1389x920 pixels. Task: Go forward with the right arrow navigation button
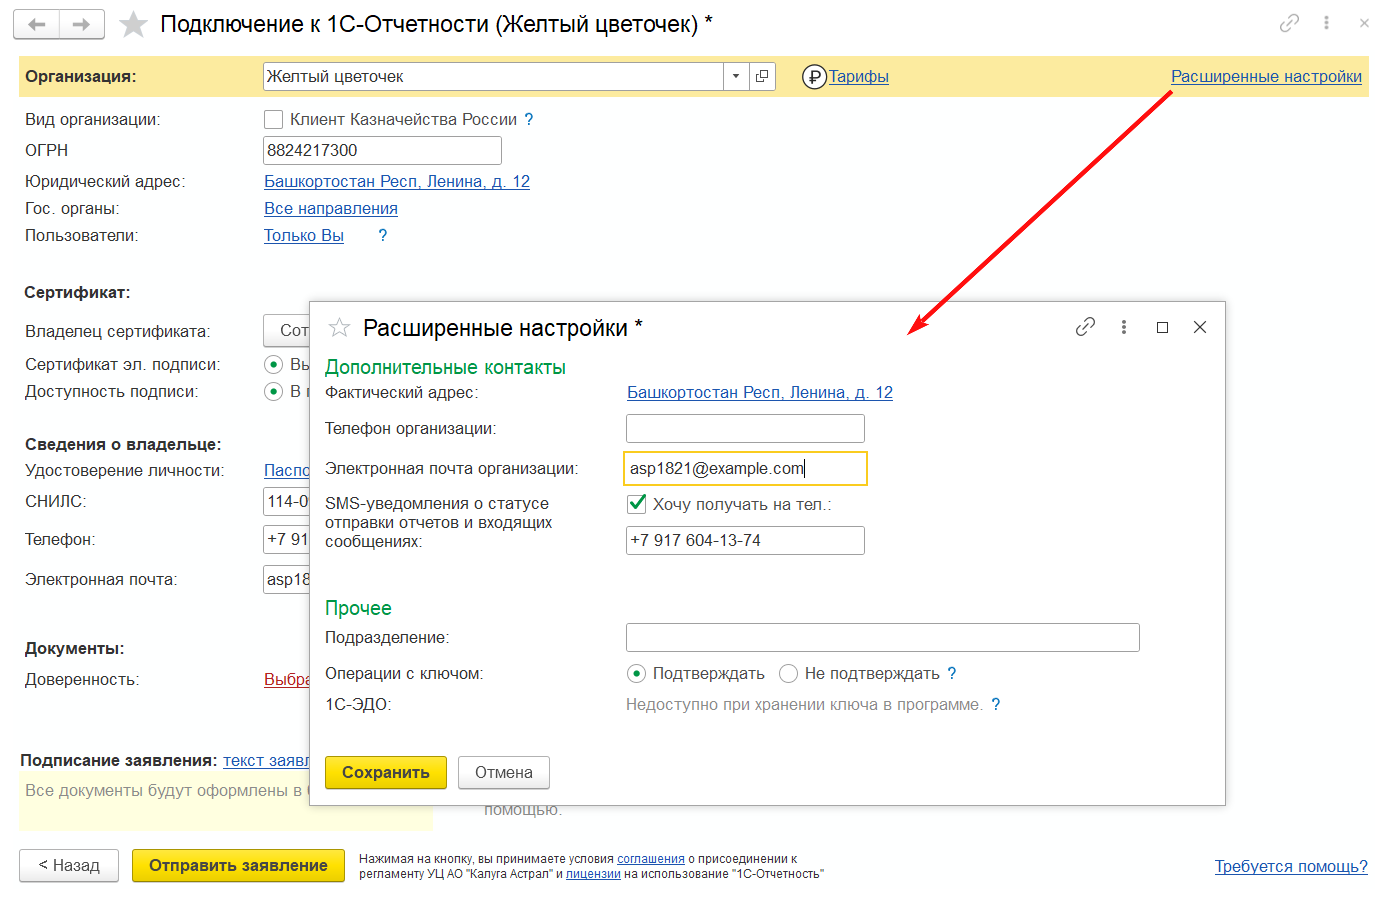pos(82,24)
